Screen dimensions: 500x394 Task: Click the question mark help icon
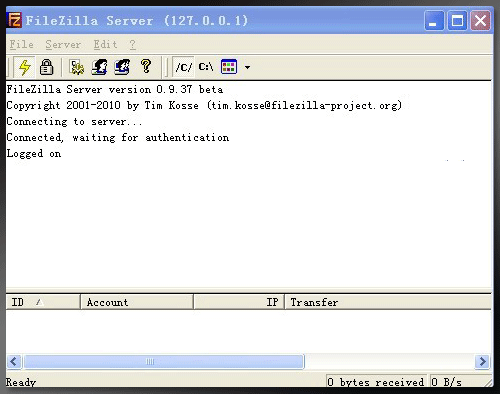[x=146, y=66]
